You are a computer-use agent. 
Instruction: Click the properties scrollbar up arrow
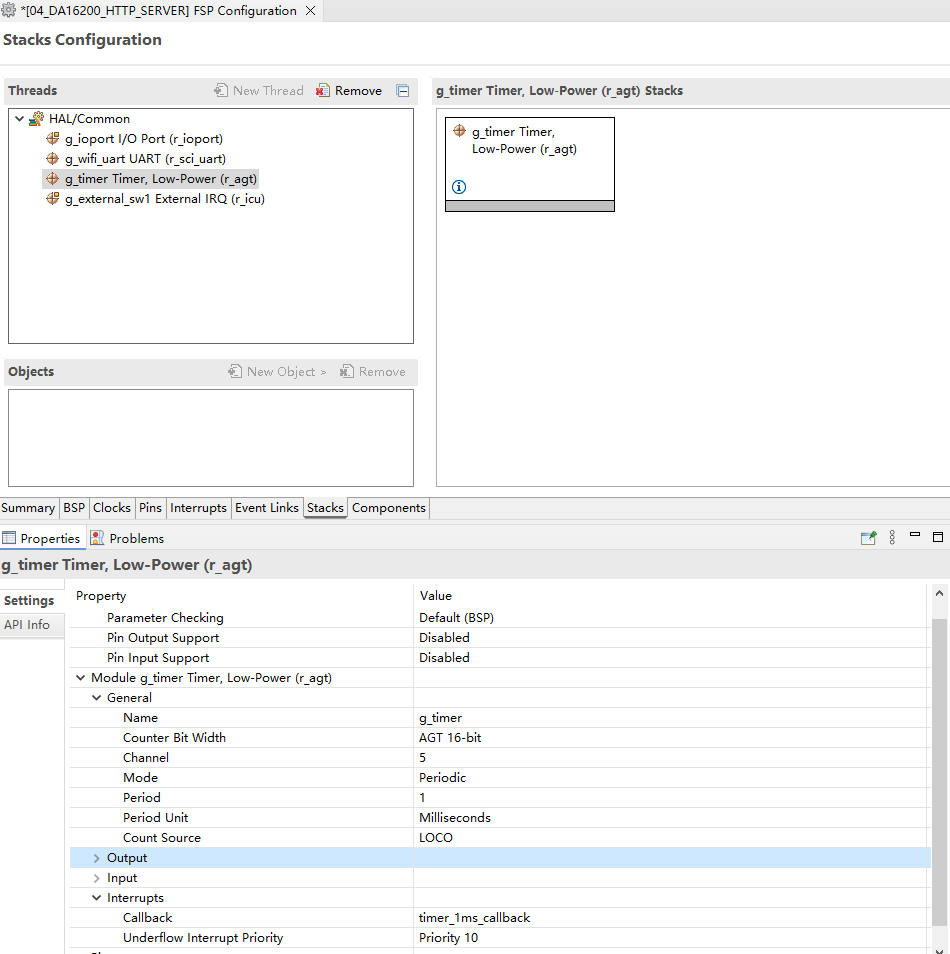(x=940, y=593)
